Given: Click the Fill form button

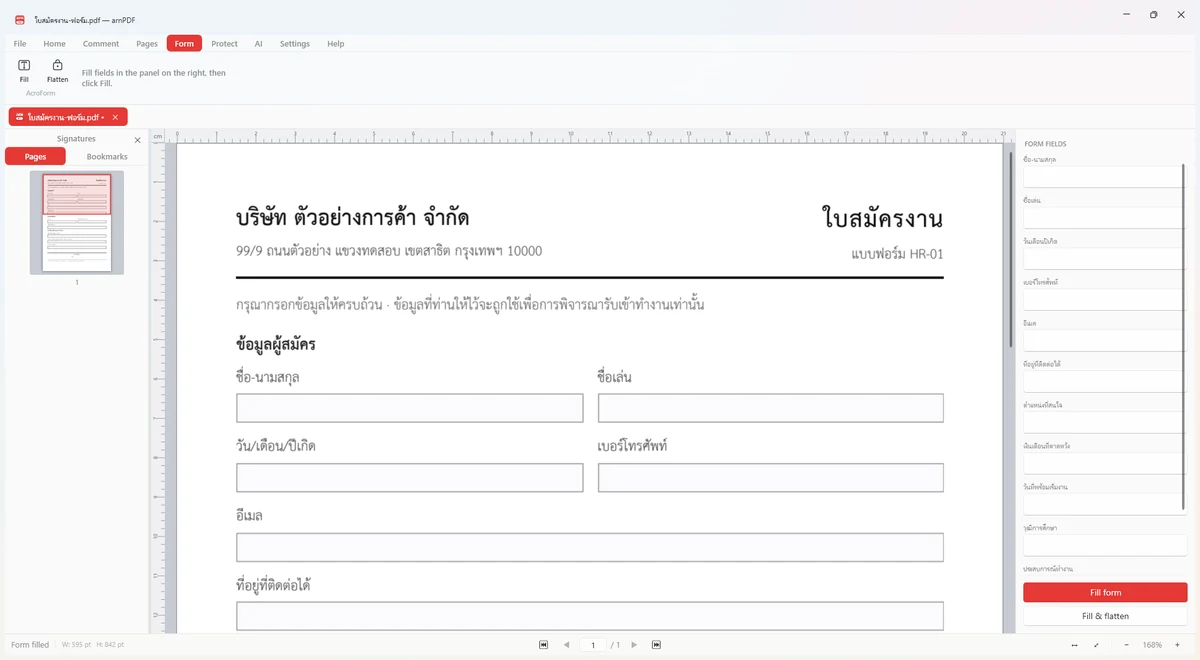Looking at the screenshot, I should pyautogui.click(x=1105, y=593).
